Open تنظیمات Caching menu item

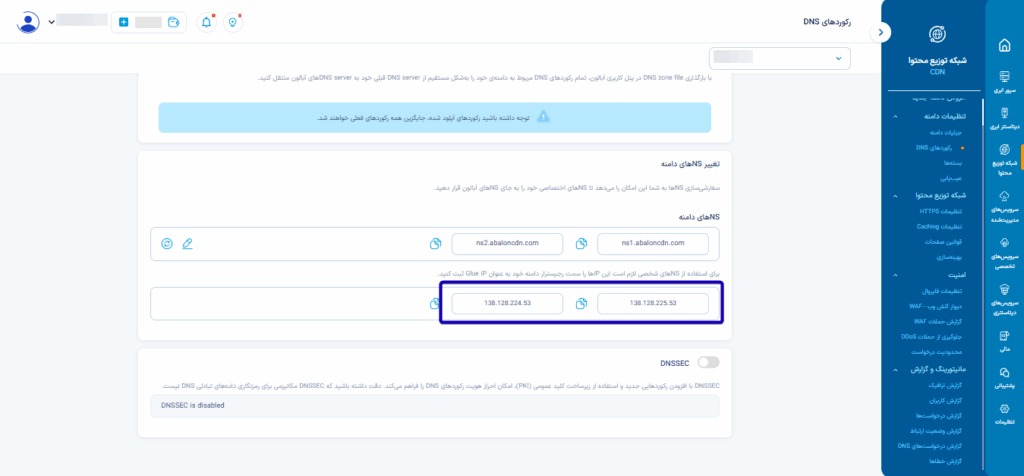pos(940,227)
